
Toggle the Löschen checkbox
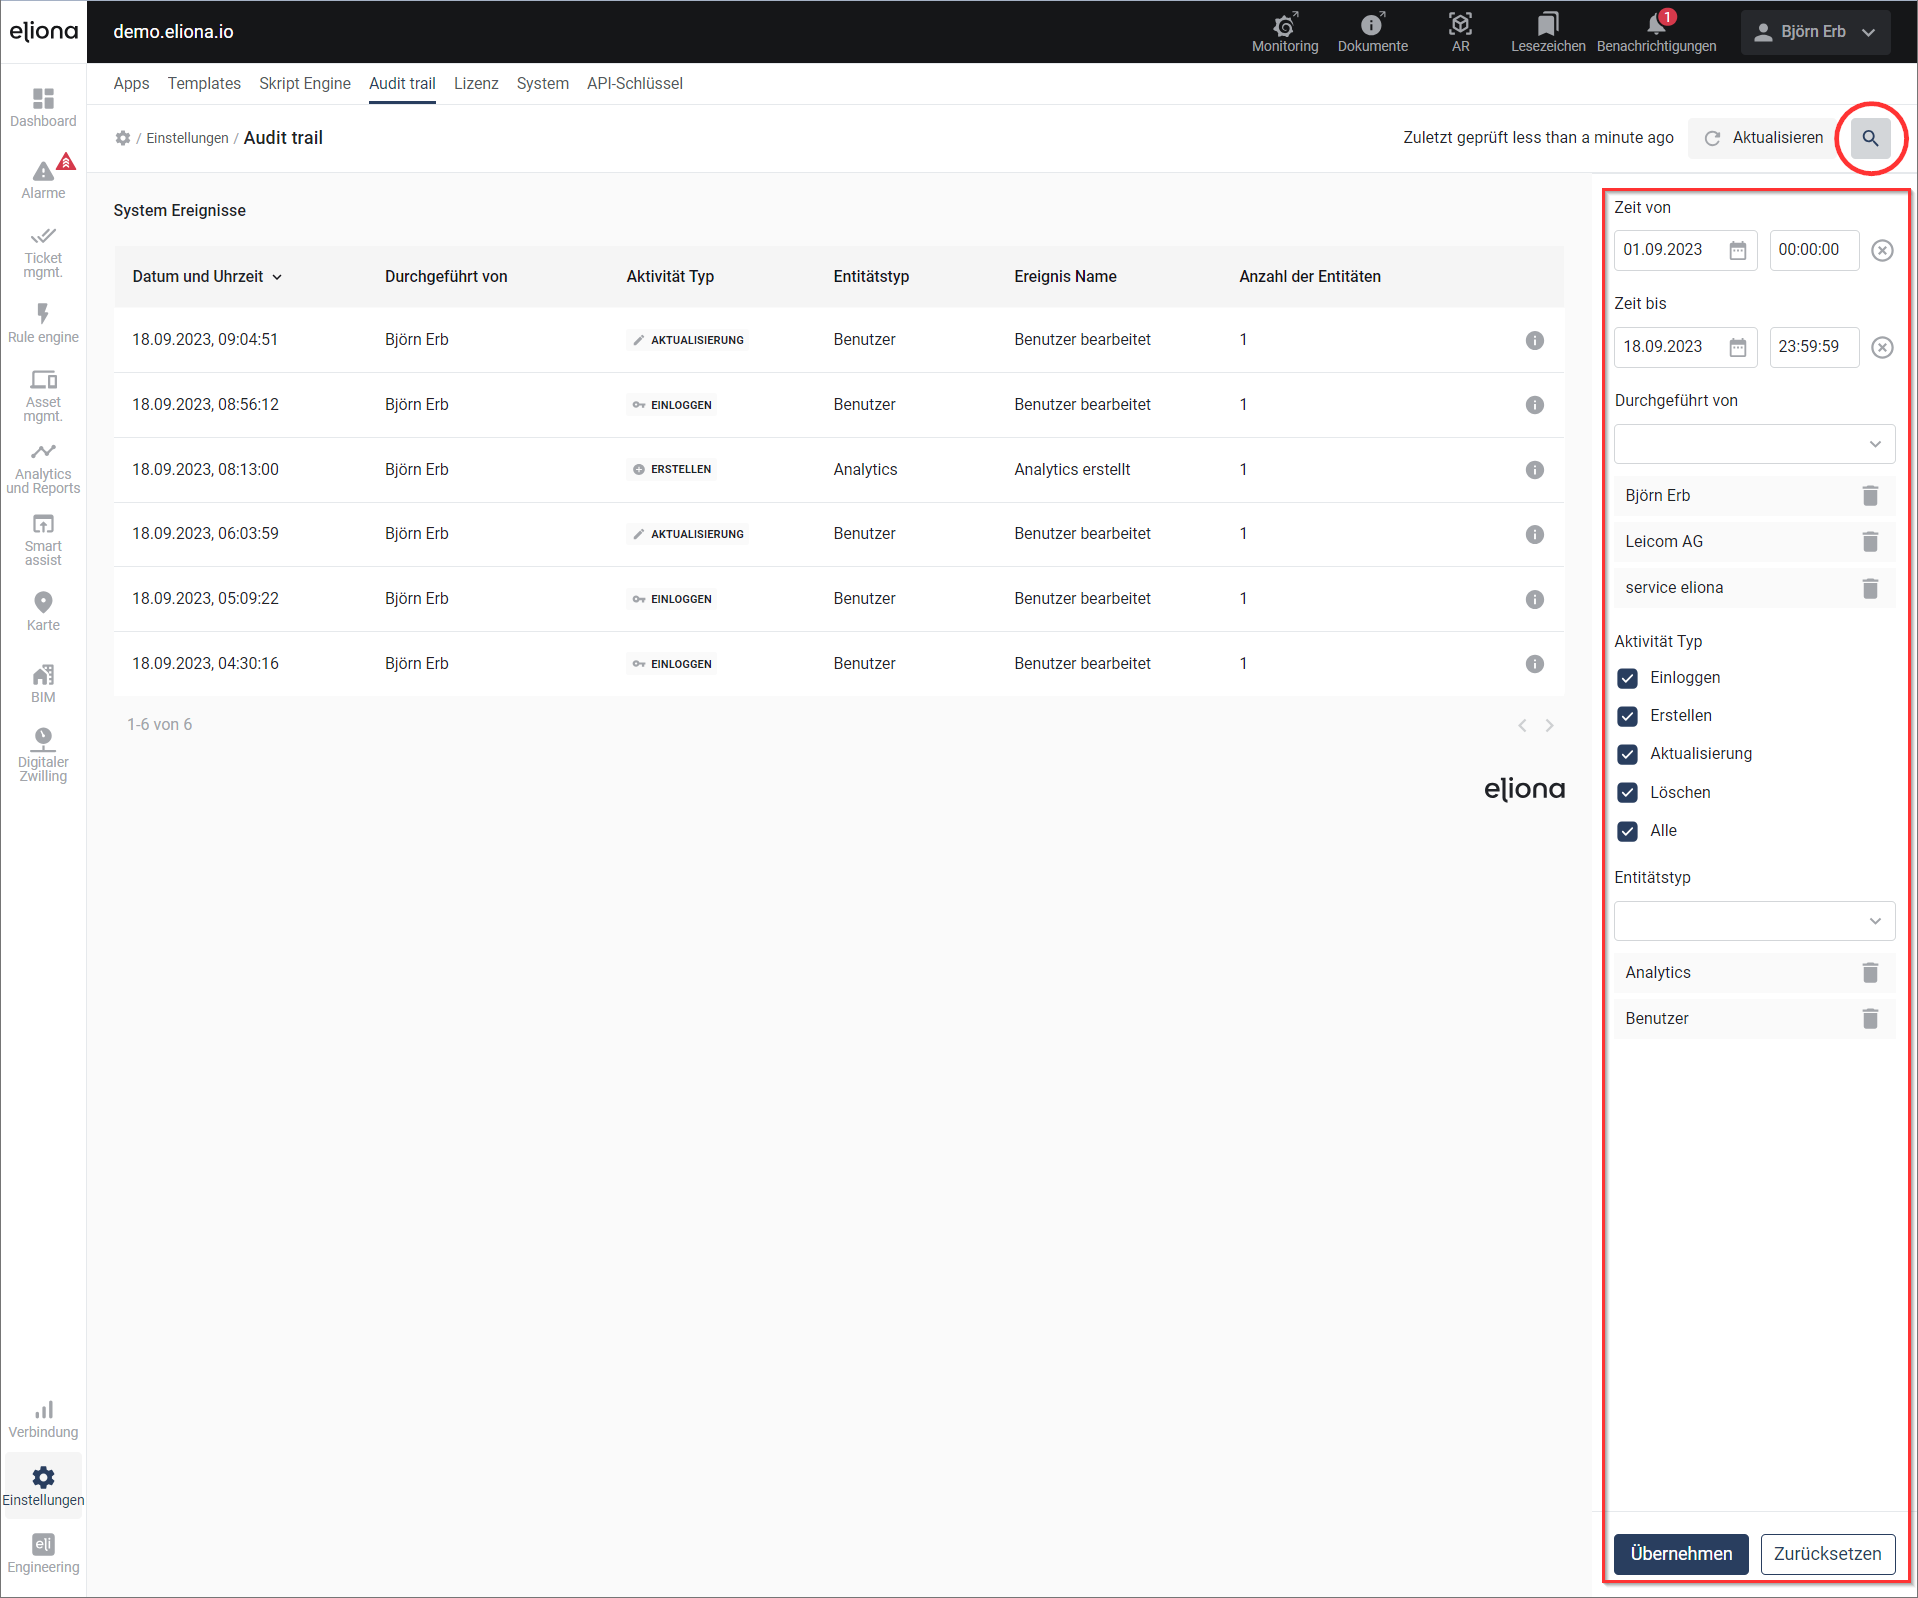pyautogui.click(x=1627, y=793)
